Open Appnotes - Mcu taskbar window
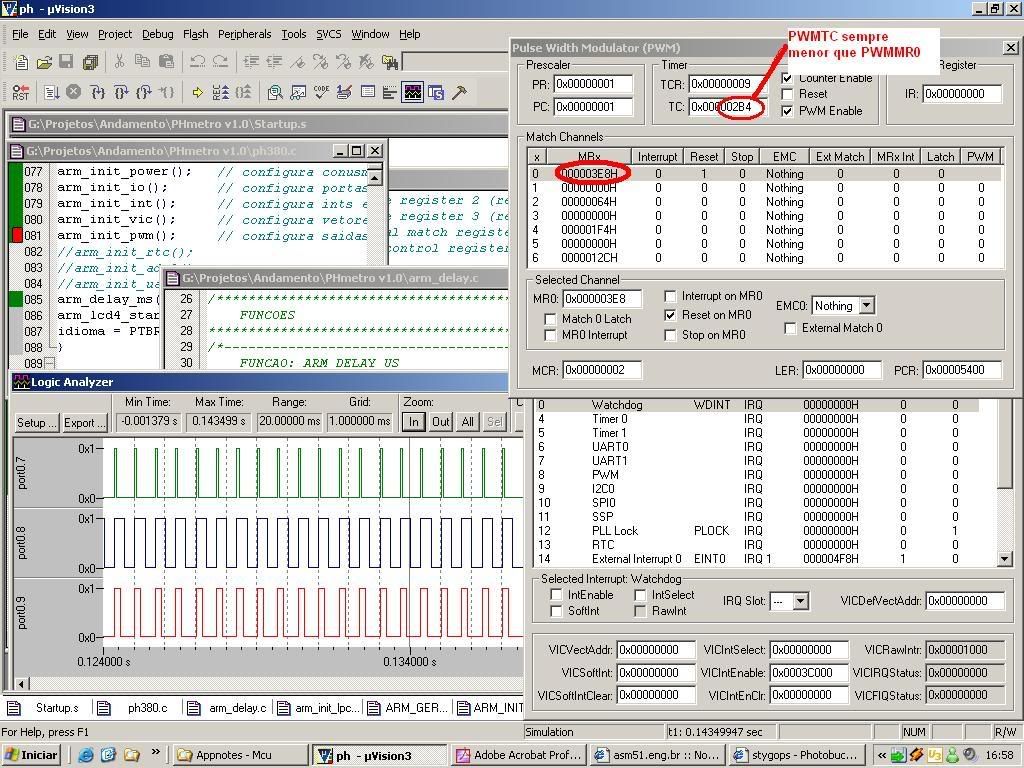Viewport: 1024px width, 768px height. click(240, 755)
